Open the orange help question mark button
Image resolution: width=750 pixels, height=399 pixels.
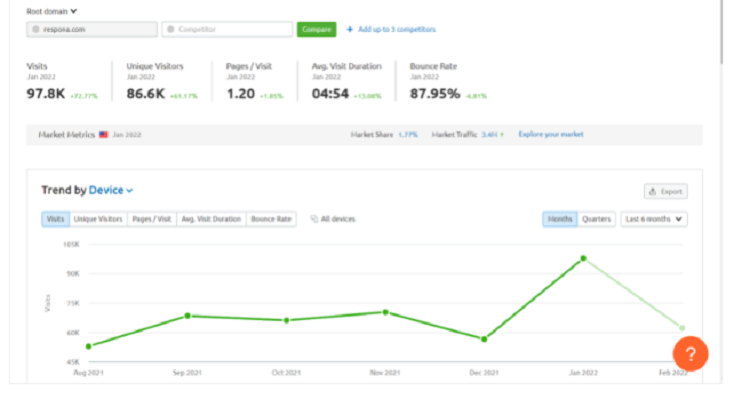click(690, 354)
